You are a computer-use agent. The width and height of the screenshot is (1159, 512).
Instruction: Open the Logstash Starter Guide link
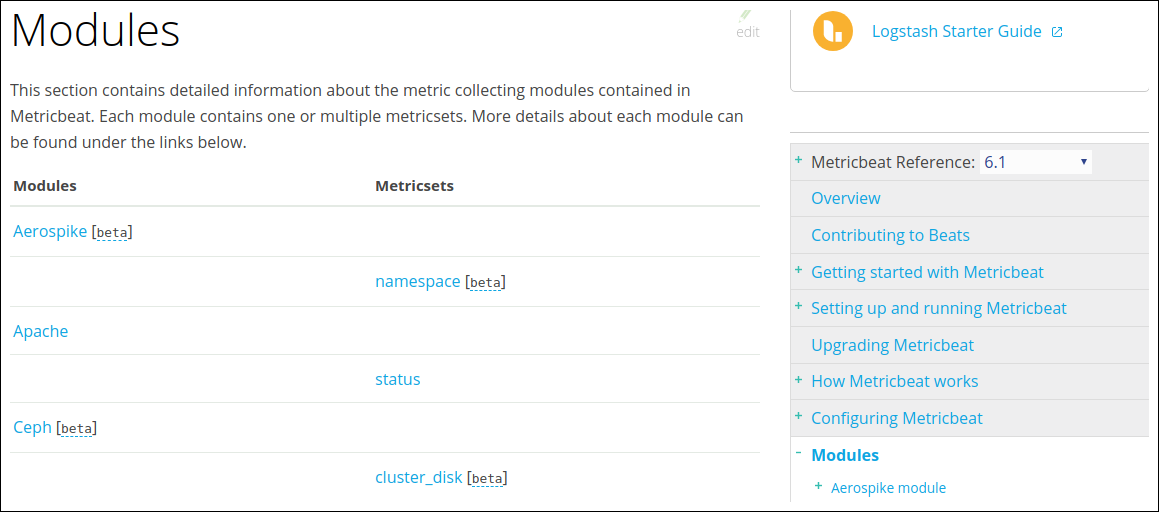956,32
